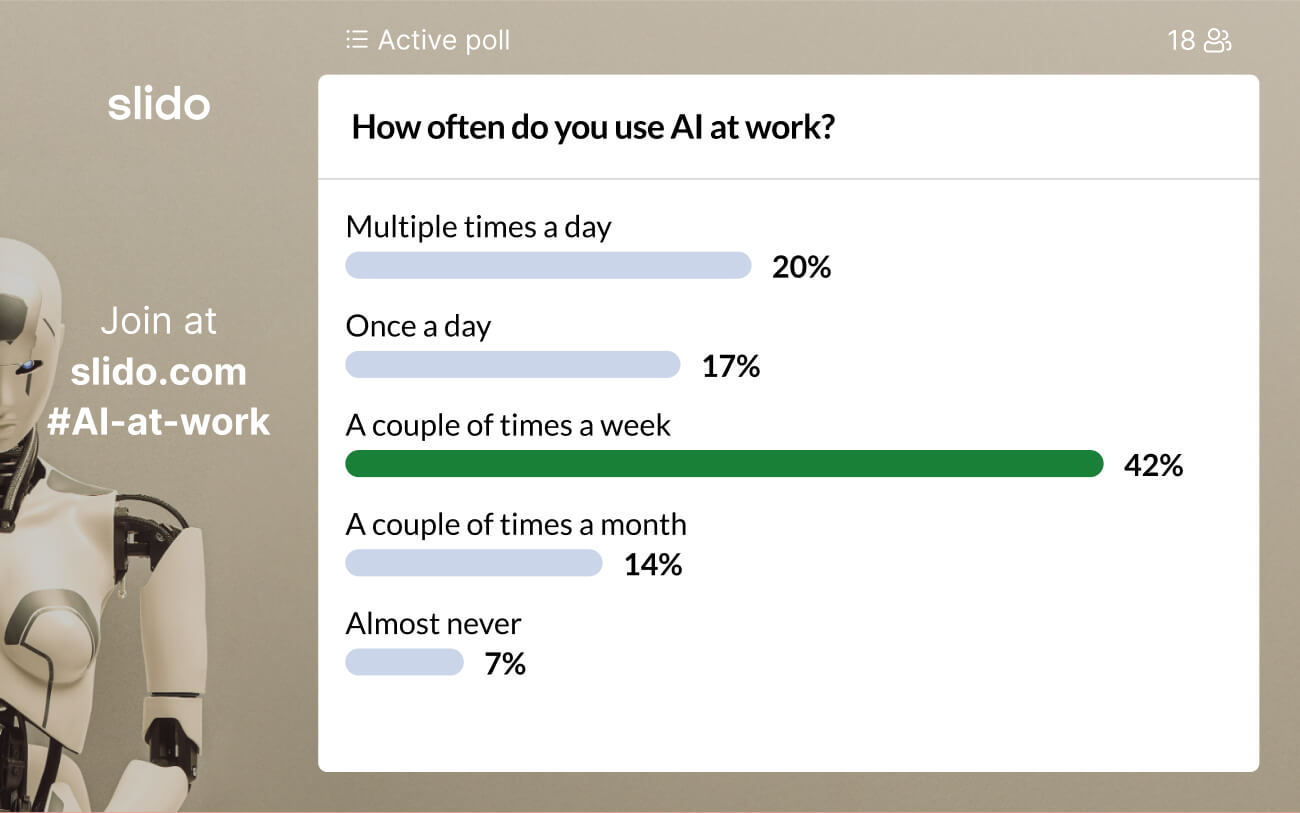Click the participants people icon
Viewport: 1300px width, 813px height.
click(1218, 40)
